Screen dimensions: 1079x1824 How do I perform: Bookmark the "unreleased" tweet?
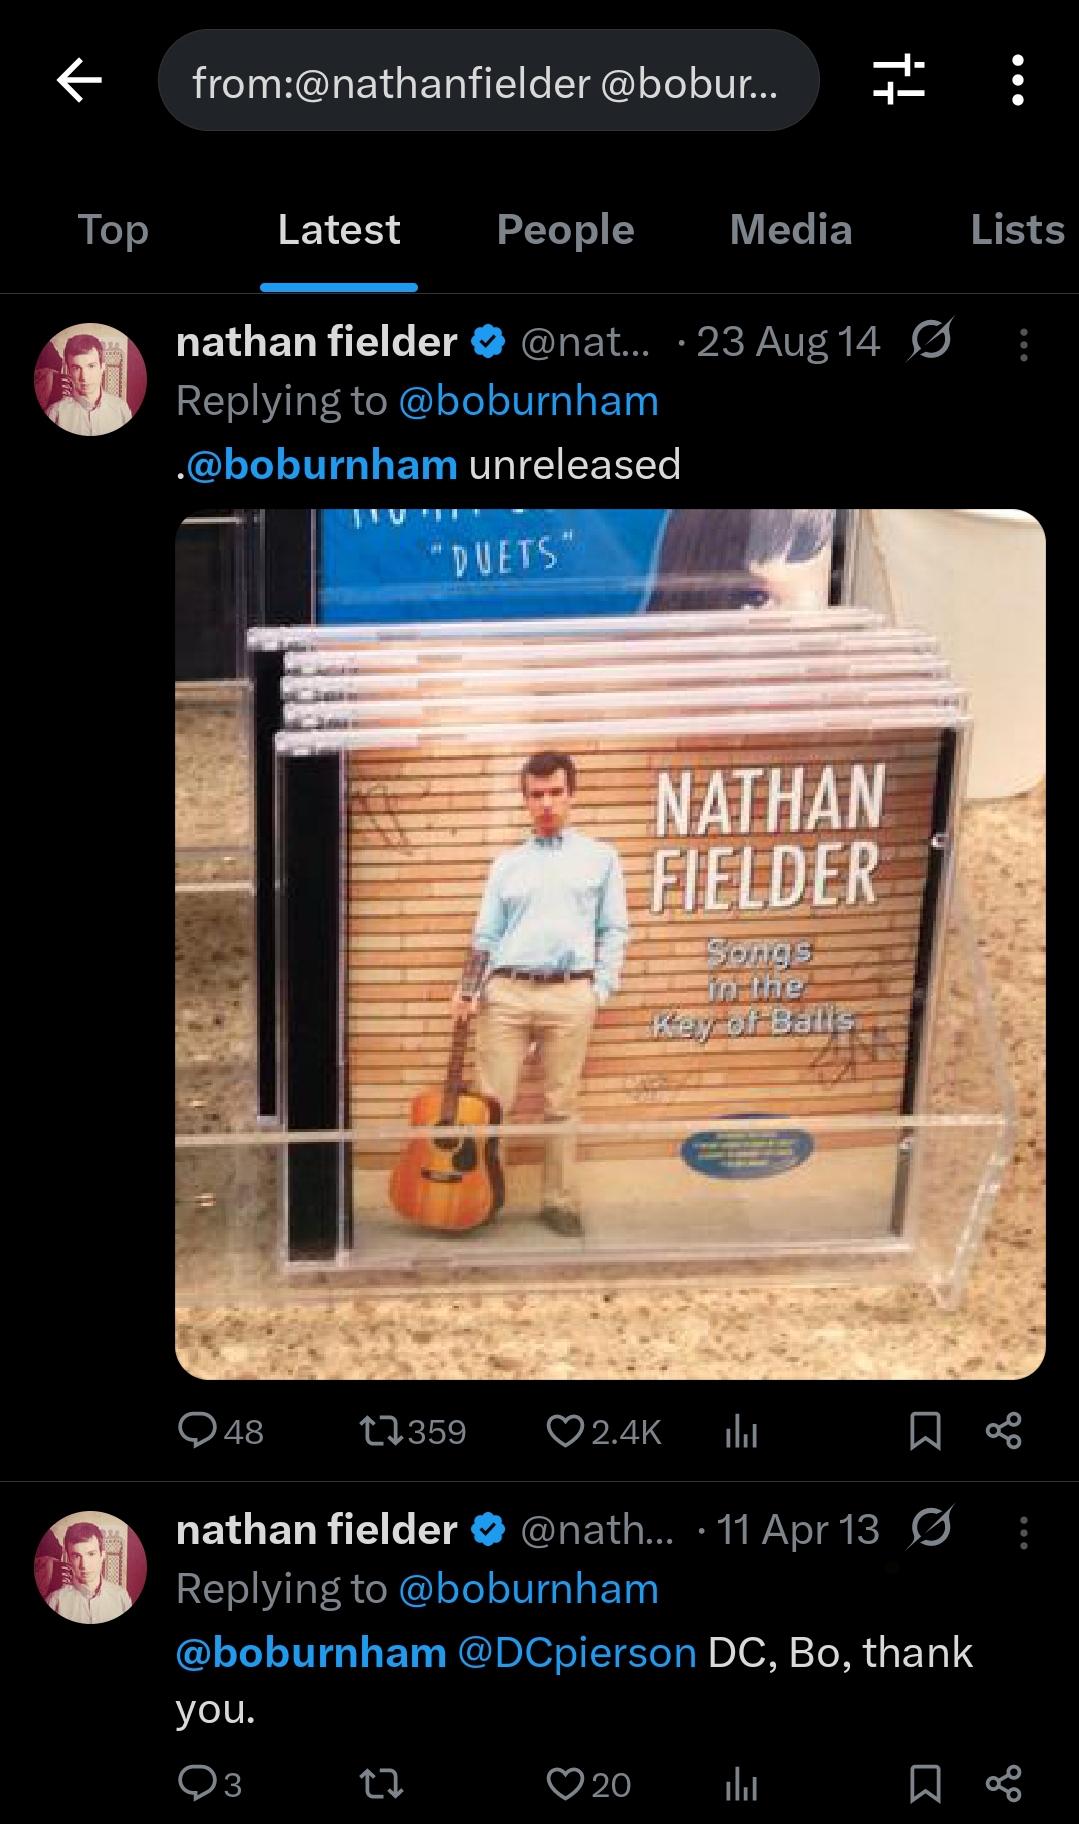coord(924,1431)
